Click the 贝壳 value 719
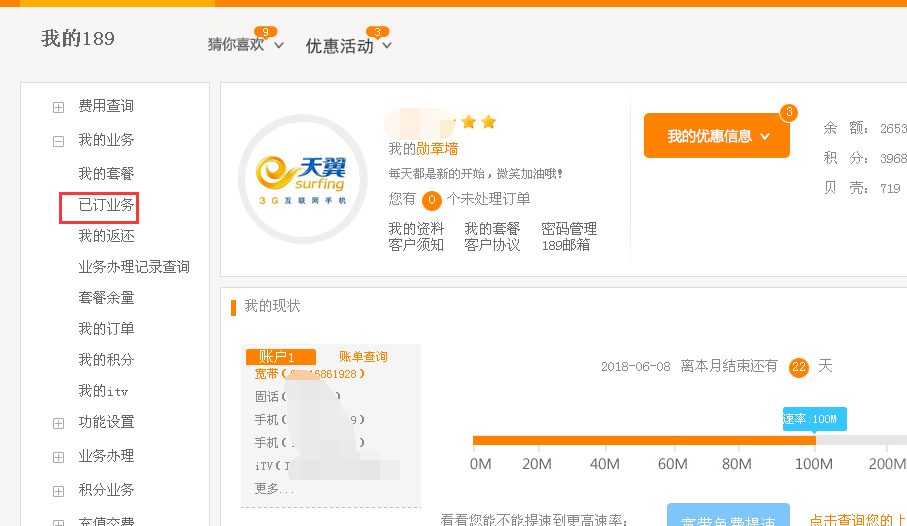907x526 pixels. 890,189
